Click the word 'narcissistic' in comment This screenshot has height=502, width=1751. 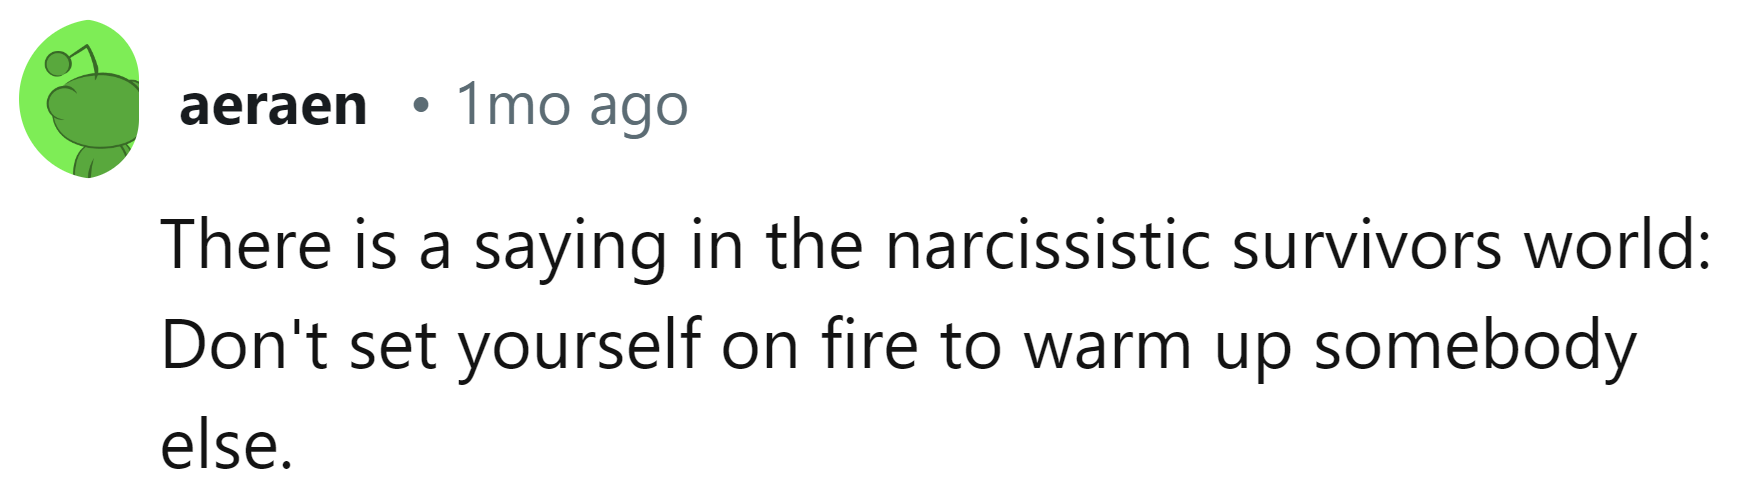point(1048,245)
